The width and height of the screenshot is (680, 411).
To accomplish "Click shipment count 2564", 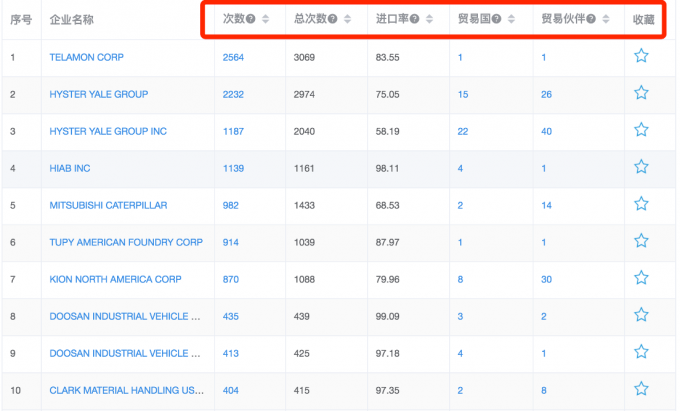I will pos(233,57).
